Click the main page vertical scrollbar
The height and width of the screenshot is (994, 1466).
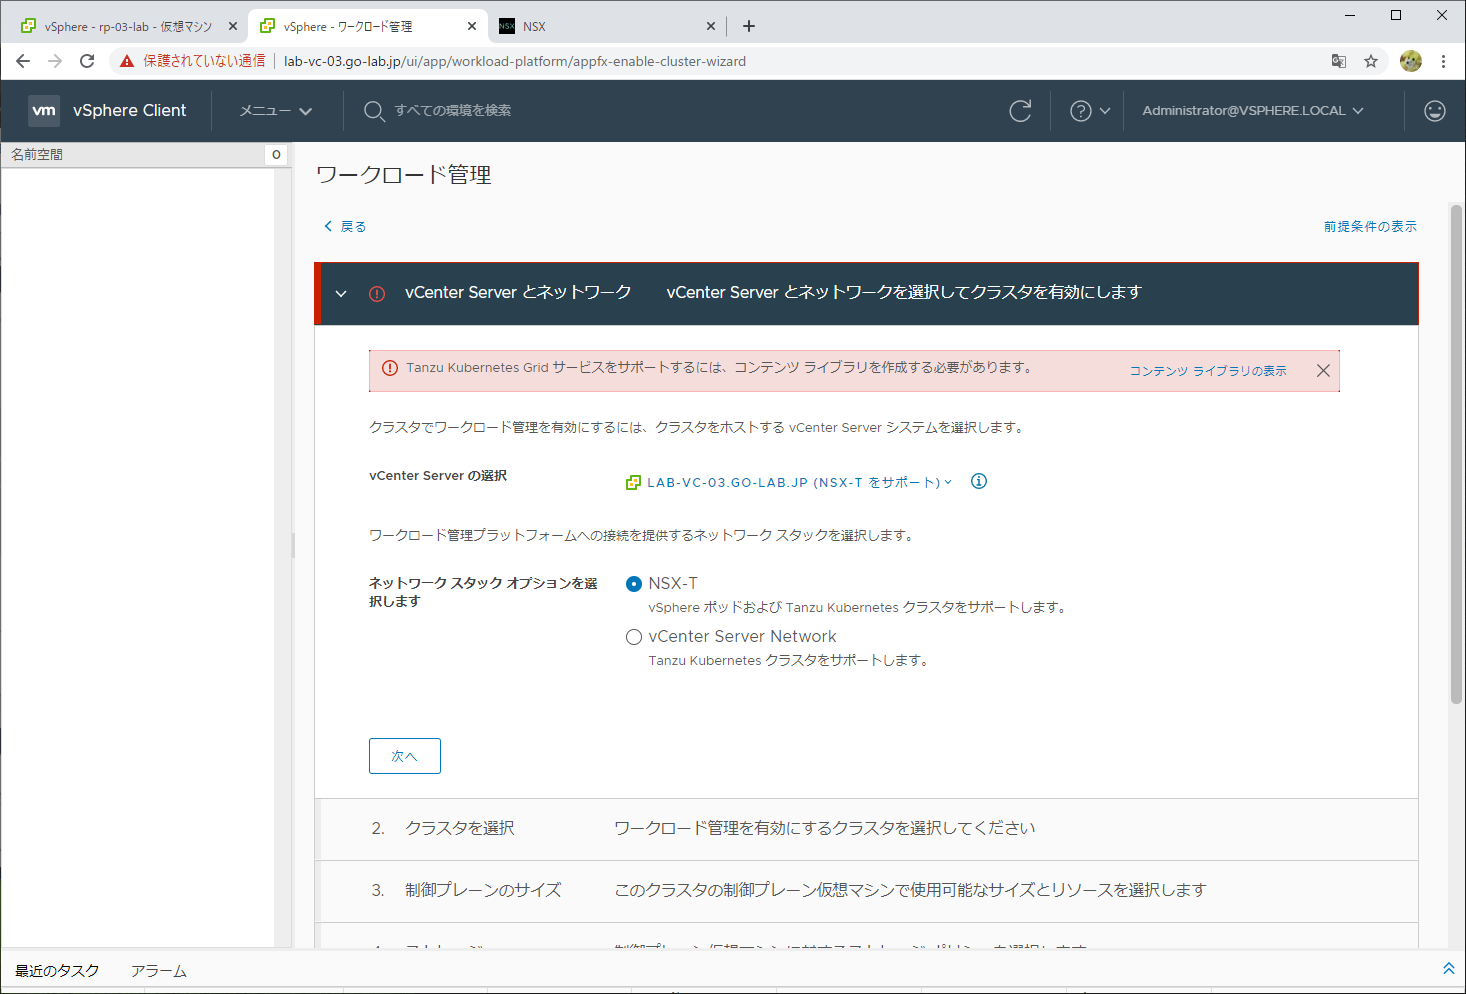1457,455
